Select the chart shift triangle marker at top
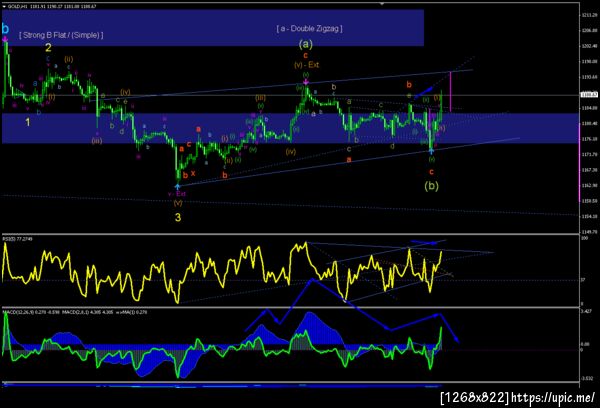Viewport: 600px width, 408px height. [x=382, y=3]
